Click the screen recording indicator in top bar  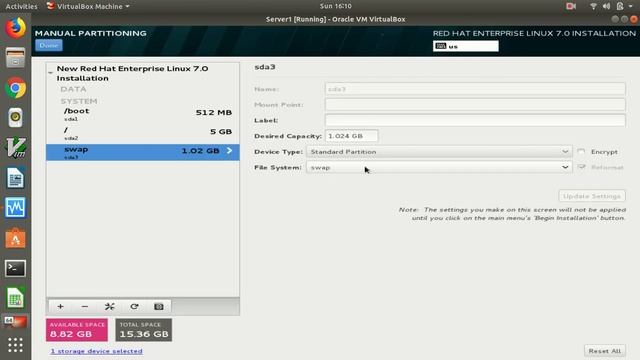tap(571, 6)
